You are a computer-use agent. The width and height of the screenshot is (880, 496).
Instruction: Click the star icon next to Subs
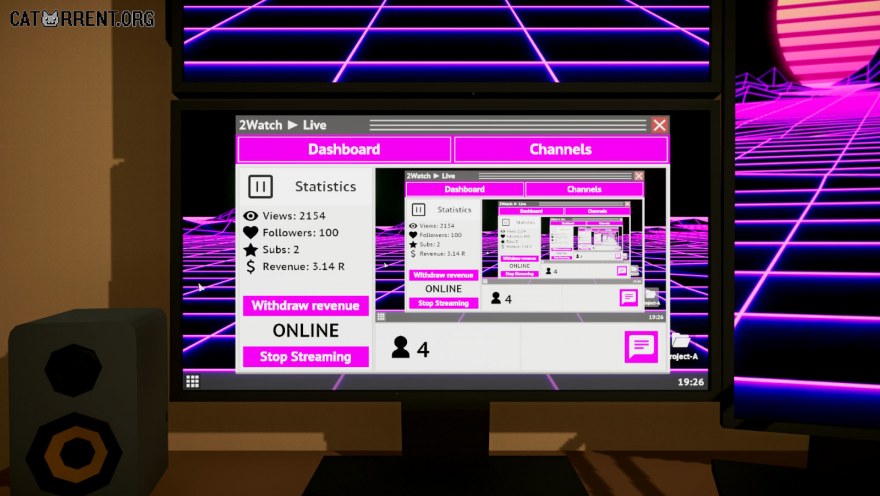[250, 249]
